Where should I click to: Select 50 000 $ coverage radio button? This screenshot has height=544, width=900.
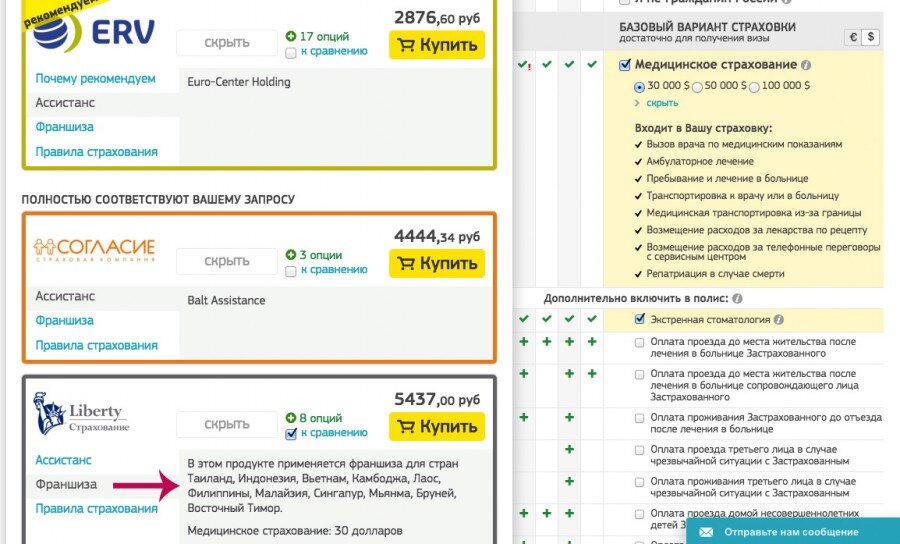(697, 87)
